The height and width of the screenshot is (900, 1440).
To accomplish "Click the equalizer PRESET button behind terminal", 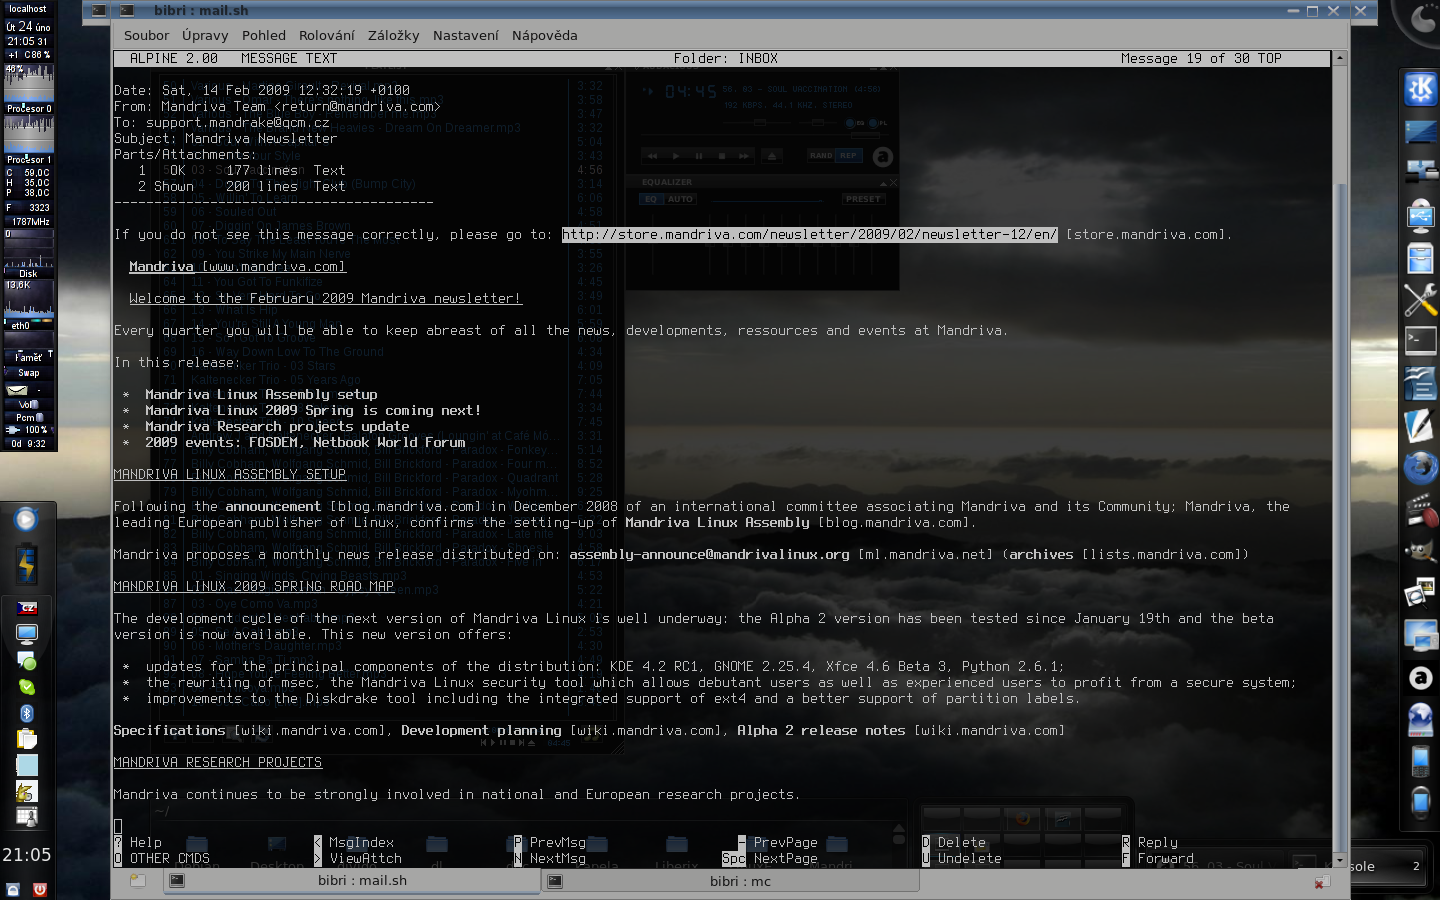I will (863, 199).
